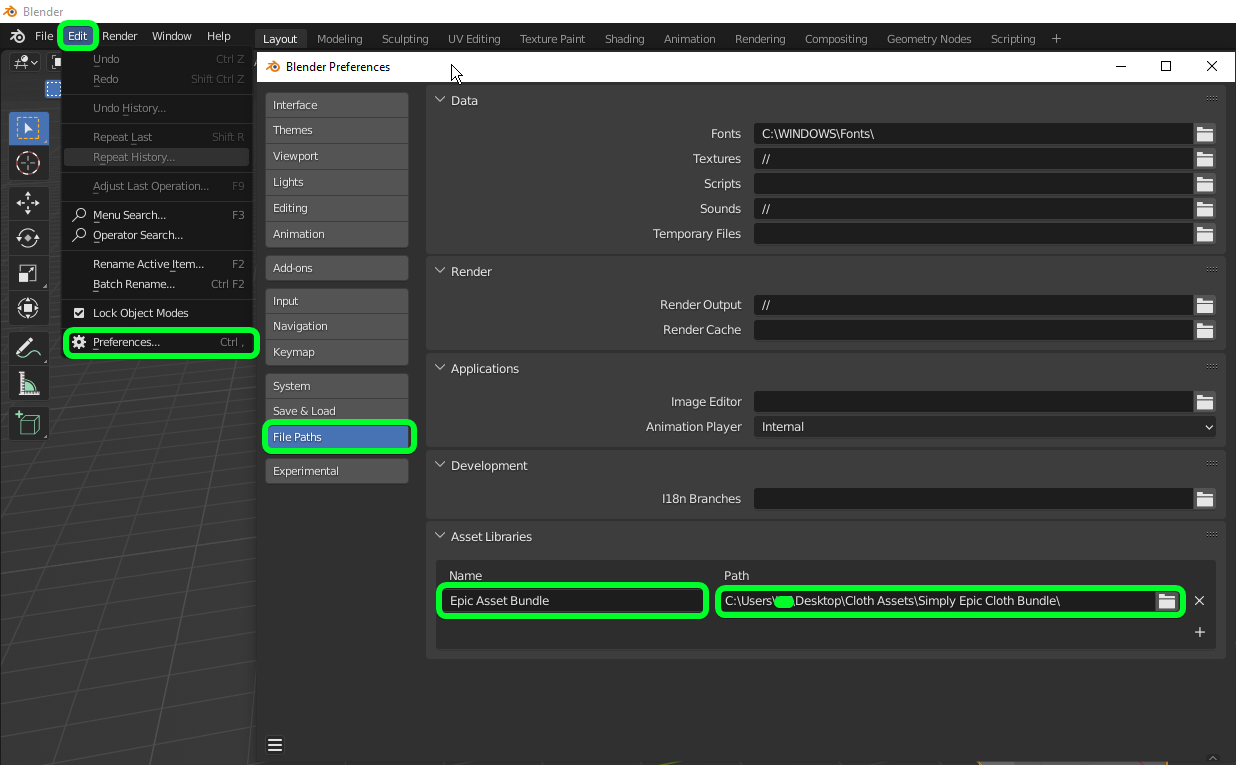Open the Render menu
1236x765 pixels.
click(120, 36)
